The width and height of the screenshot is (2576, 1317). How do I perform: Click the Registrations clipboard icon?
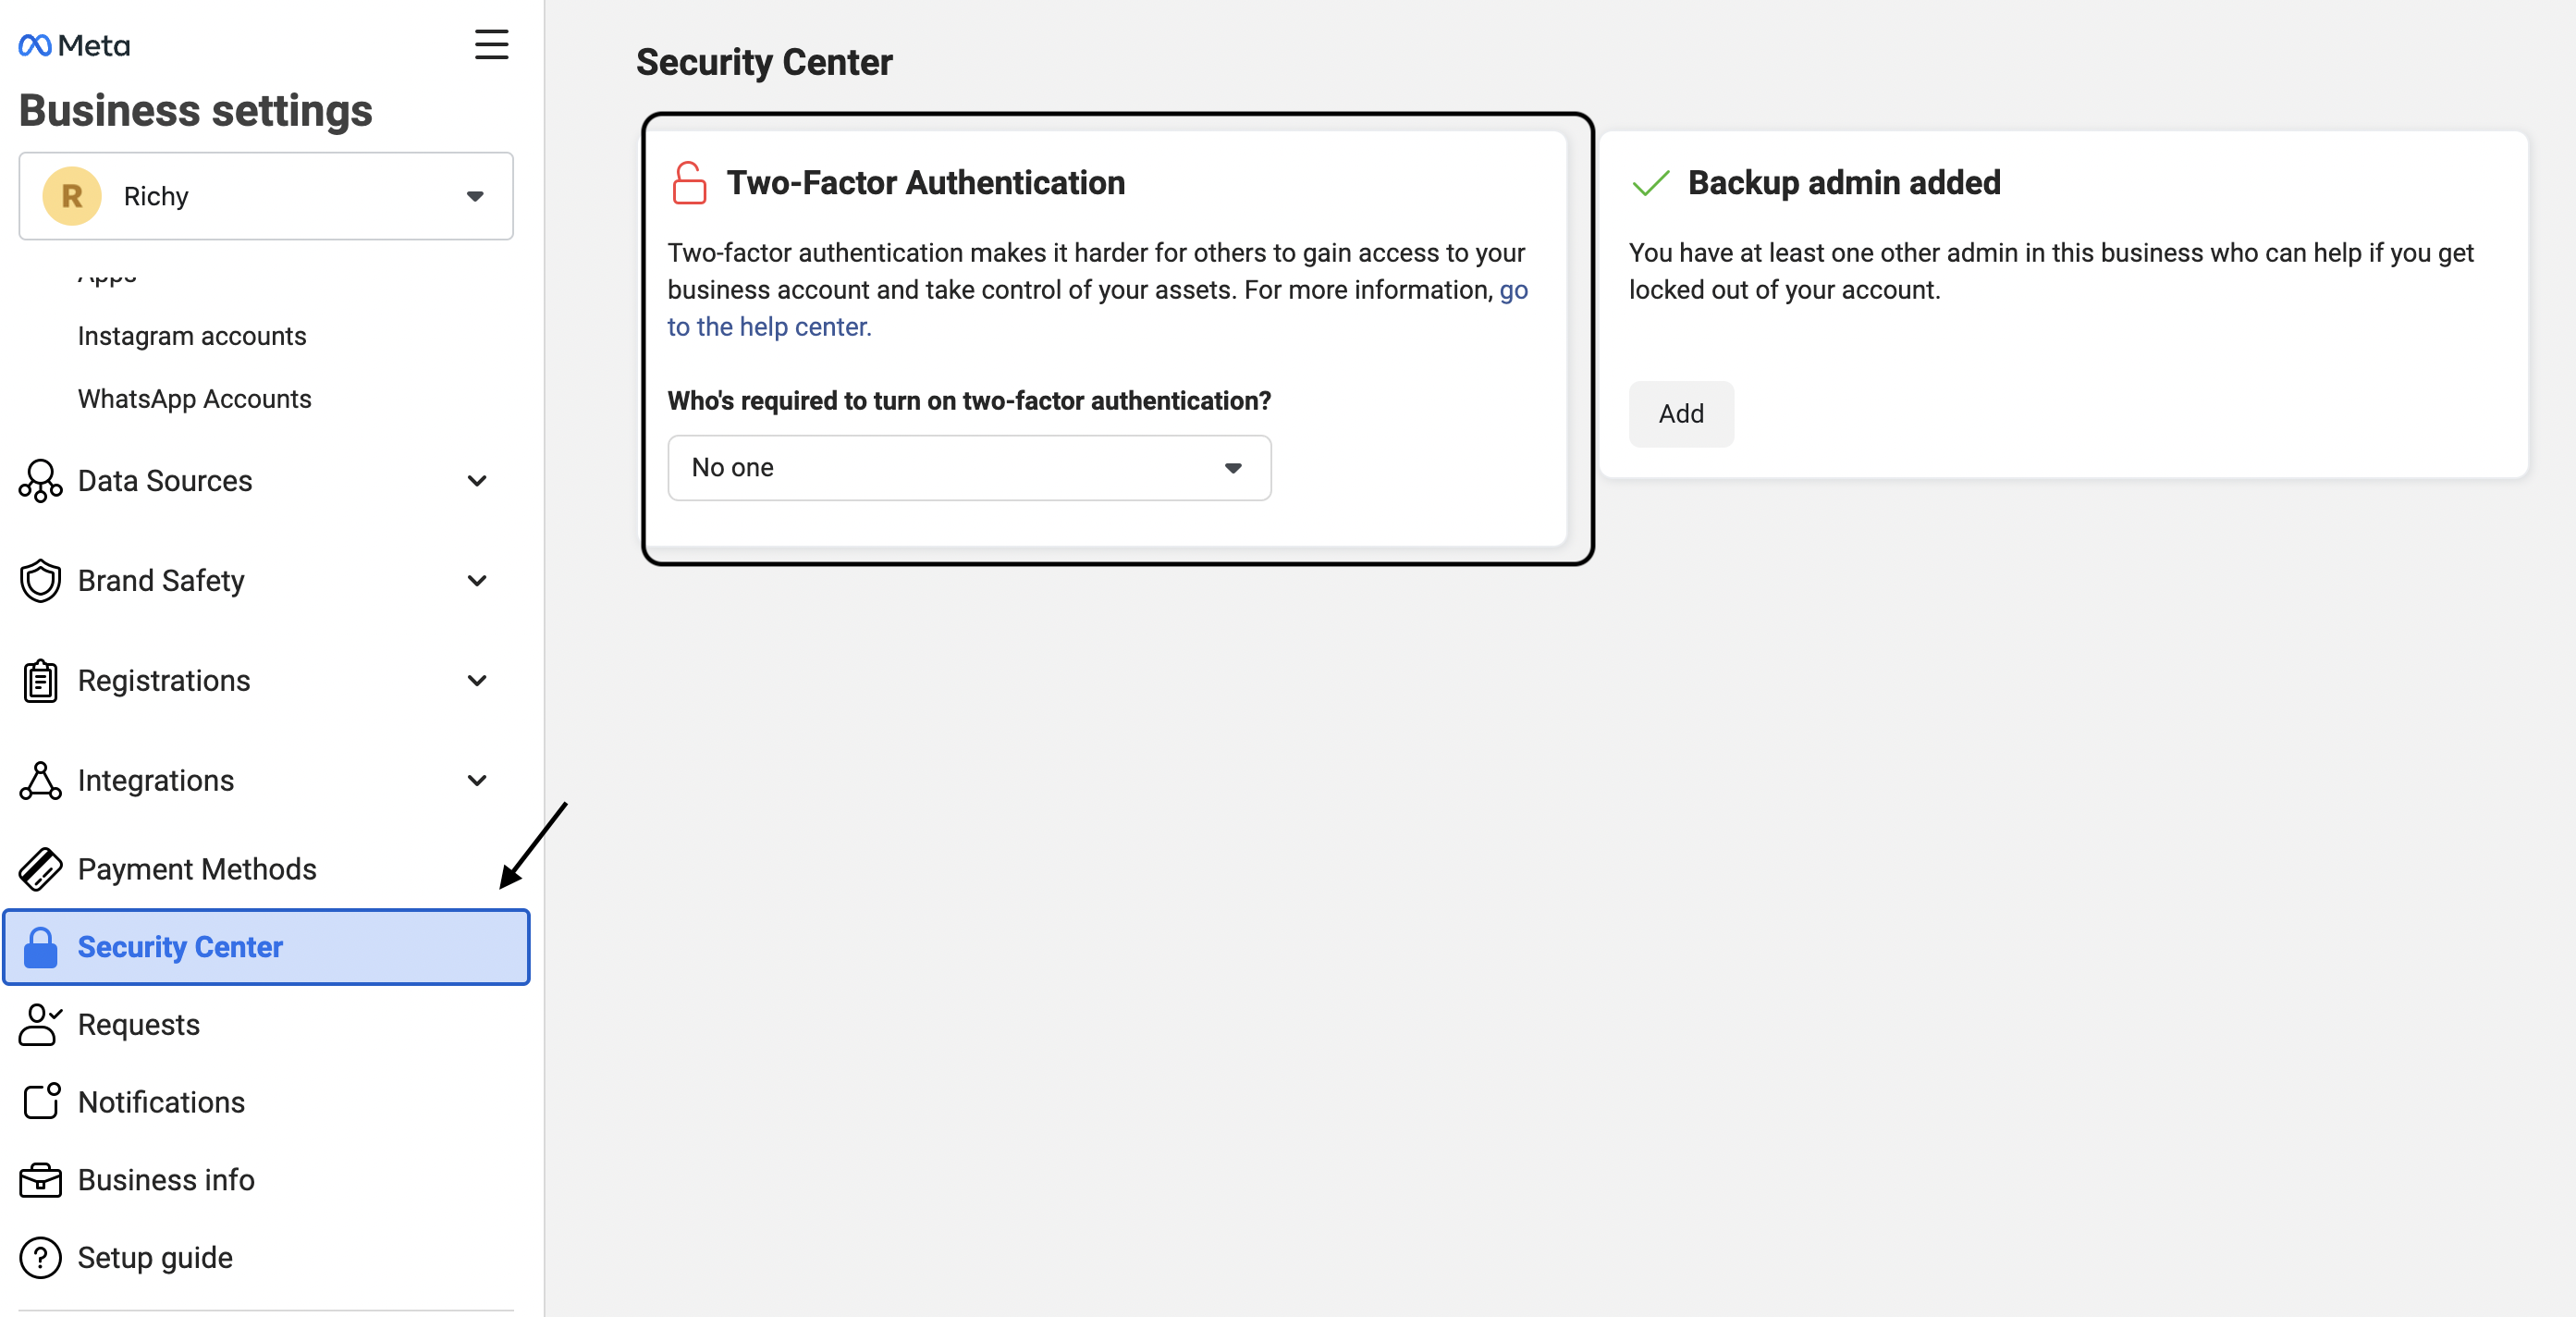(x=40, y=681)
